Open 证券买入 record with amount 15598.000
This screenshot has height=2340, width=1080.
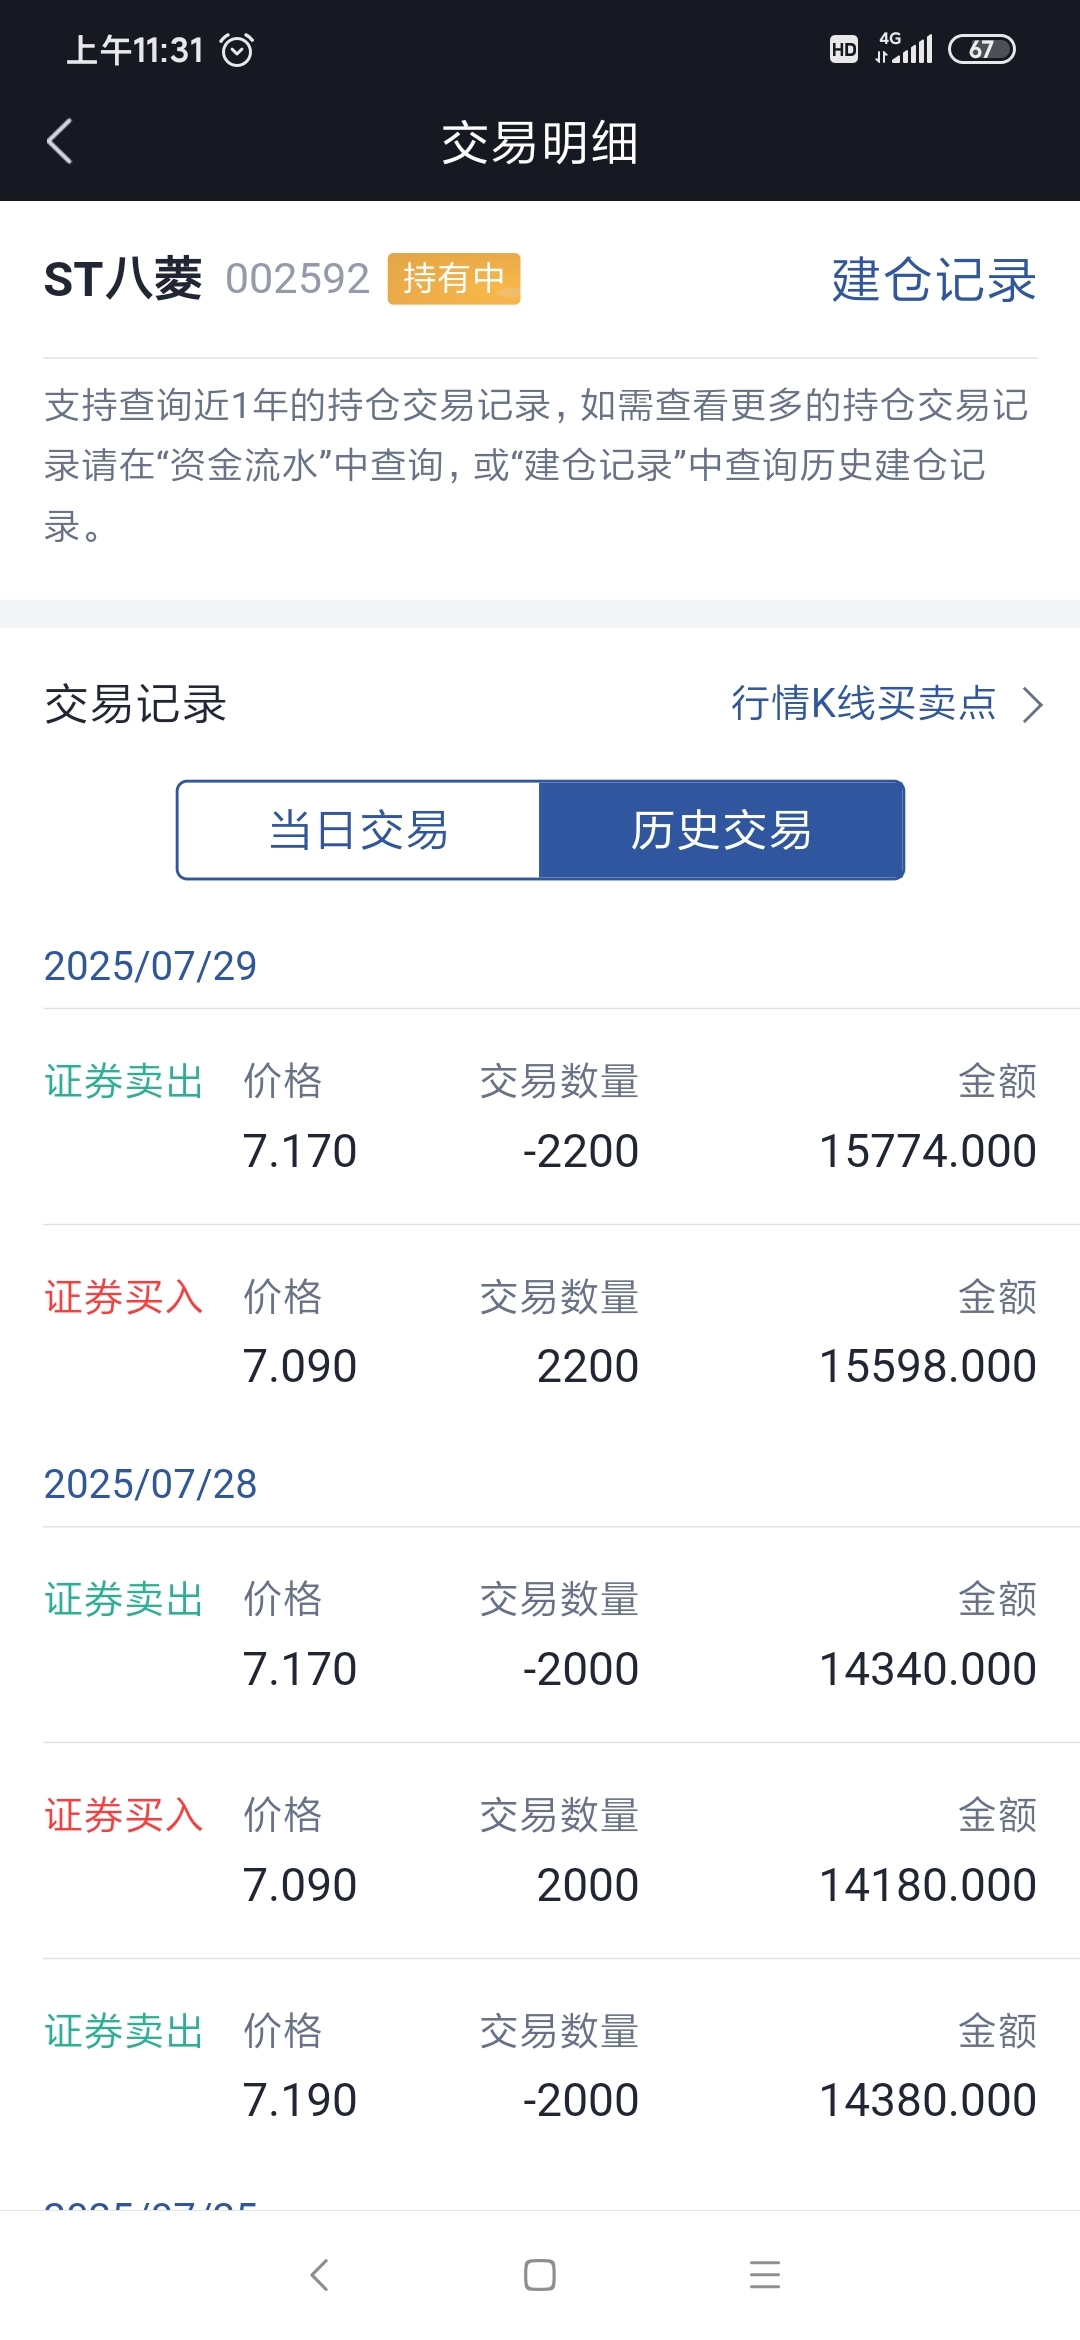pos(540,1332)
